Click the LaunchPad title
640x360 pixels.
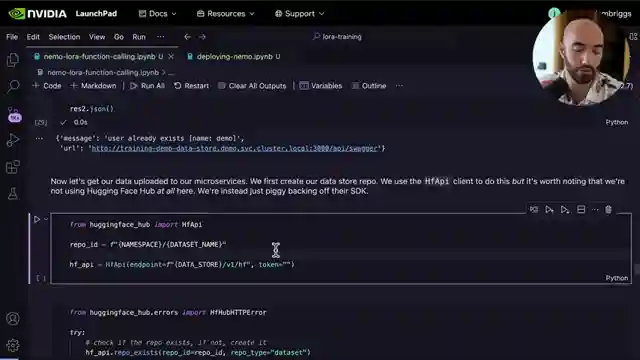pos(96,13)
